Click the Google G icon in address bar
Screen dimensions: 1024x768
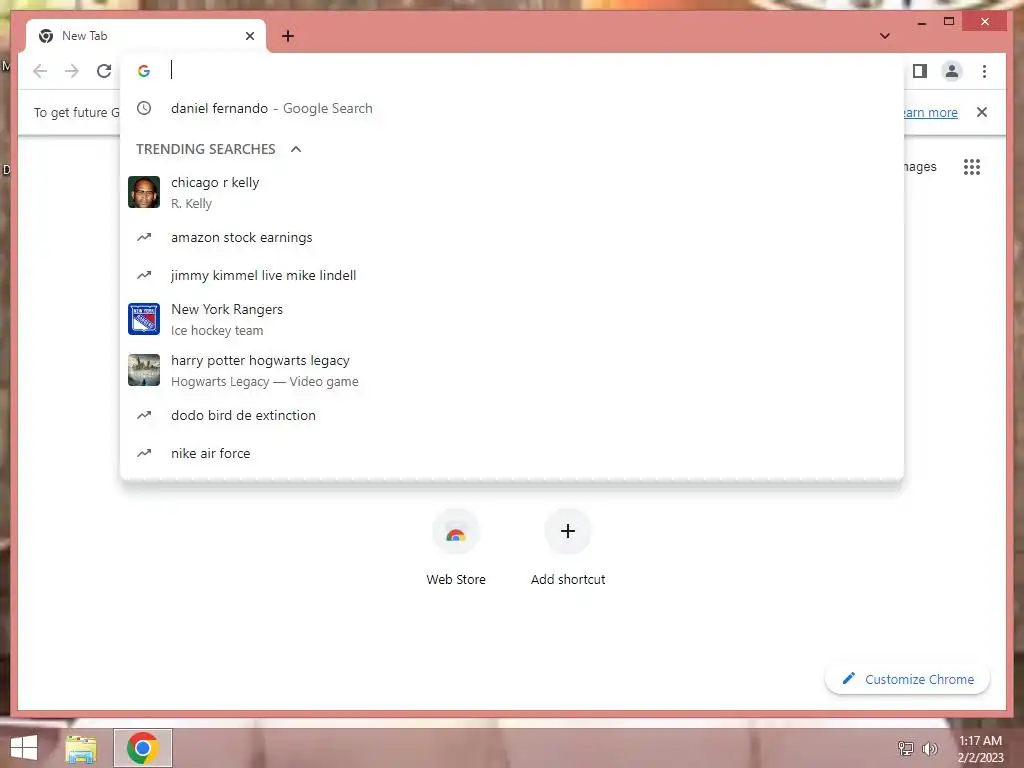pyautogui.click(x=144, y=71)
